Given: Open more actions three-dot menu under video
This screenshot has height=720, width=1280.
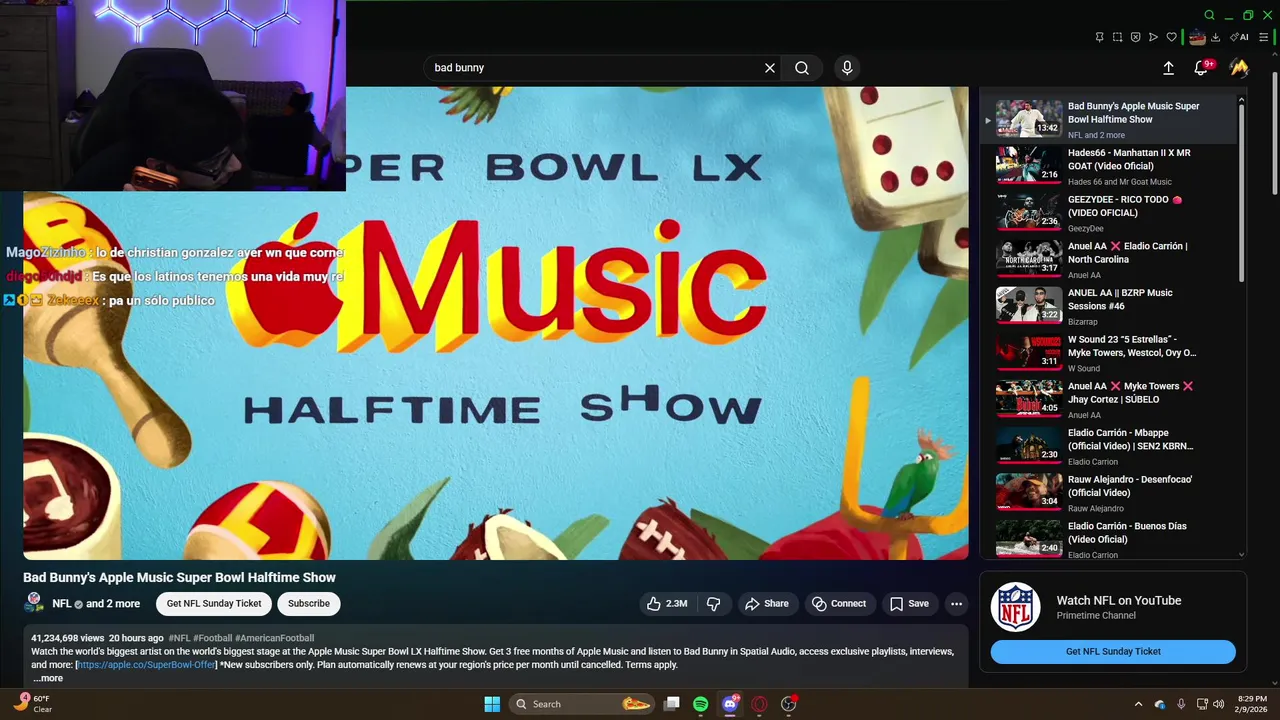Looking at the screenshot, I should point(956,603).
